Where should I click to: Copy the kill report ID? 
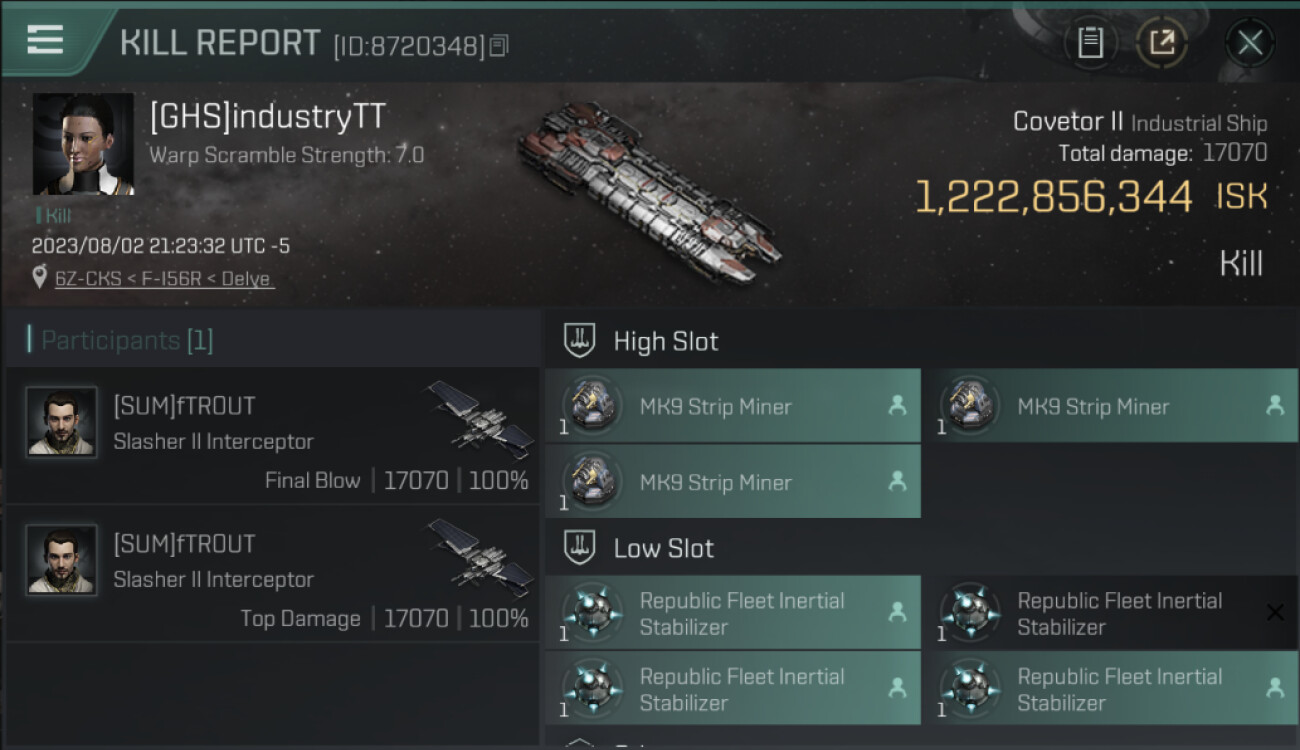coord(499,45)
